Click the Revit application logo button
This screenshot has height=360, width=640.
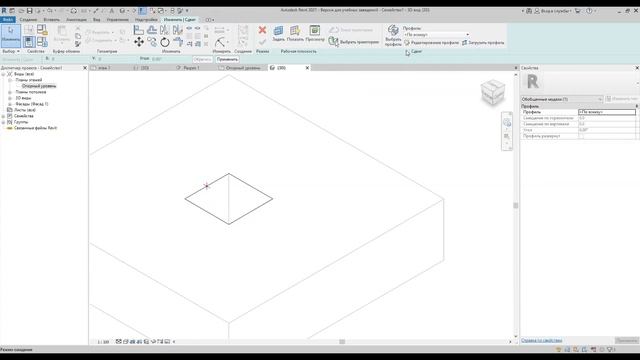pyautogui.click(x=4, y=11)
